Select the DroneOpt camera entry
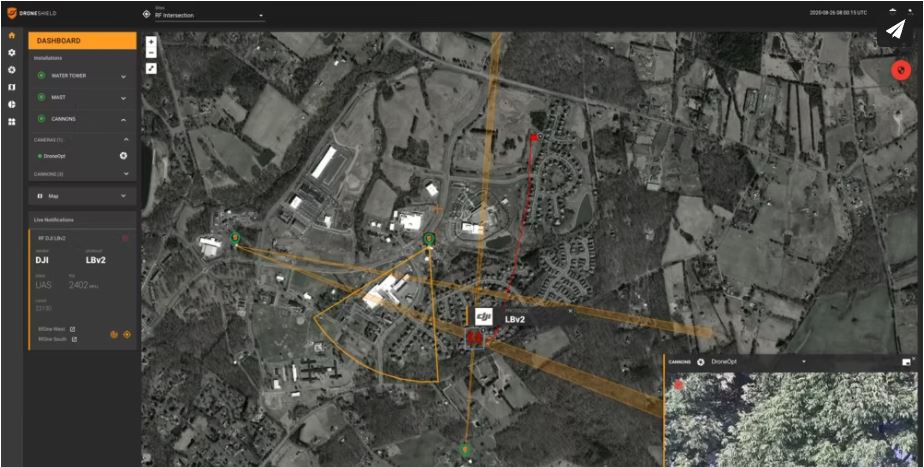This screenshot has height=467, width=924. (x=54, y=156)
